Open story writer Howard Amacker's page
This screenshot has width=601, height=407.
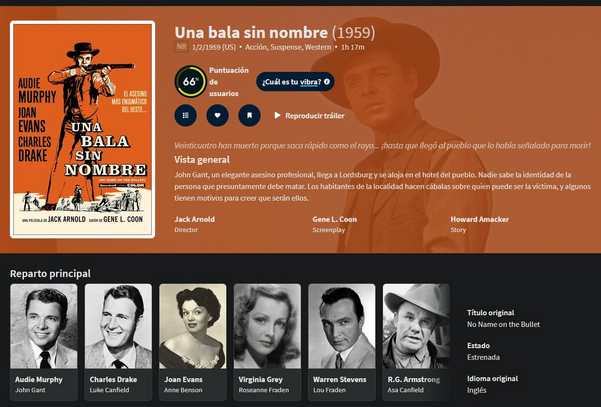click(479, 220)
